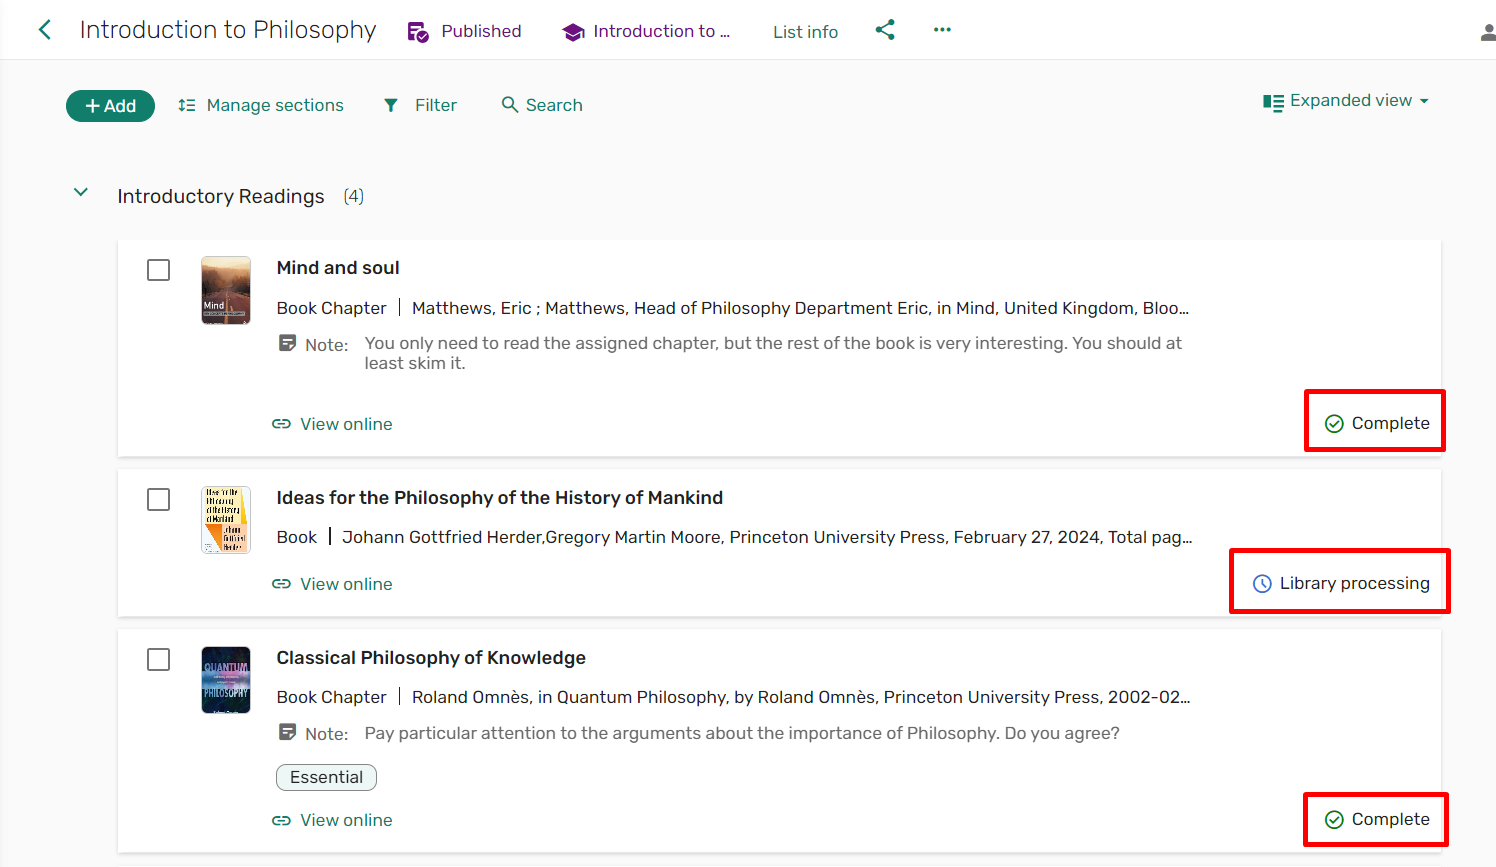Click the Filter funnel icon
The height and width of the screenshot is (867, 1496).
click(391, 105)
